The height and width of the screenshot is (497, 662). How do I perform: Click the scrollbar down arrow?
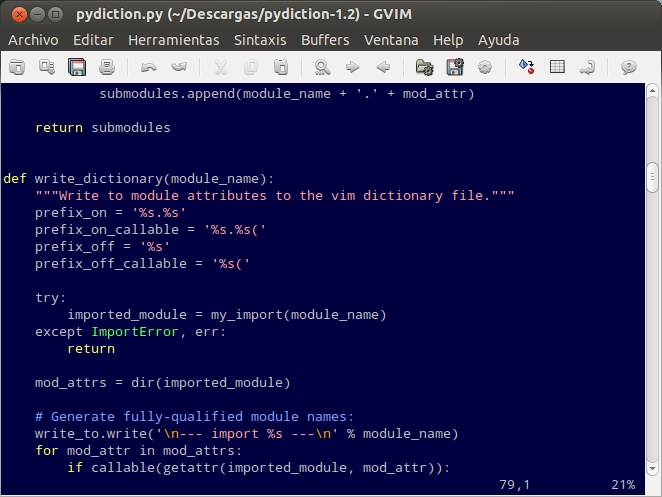pyautogui.click(x=652, y=468)
